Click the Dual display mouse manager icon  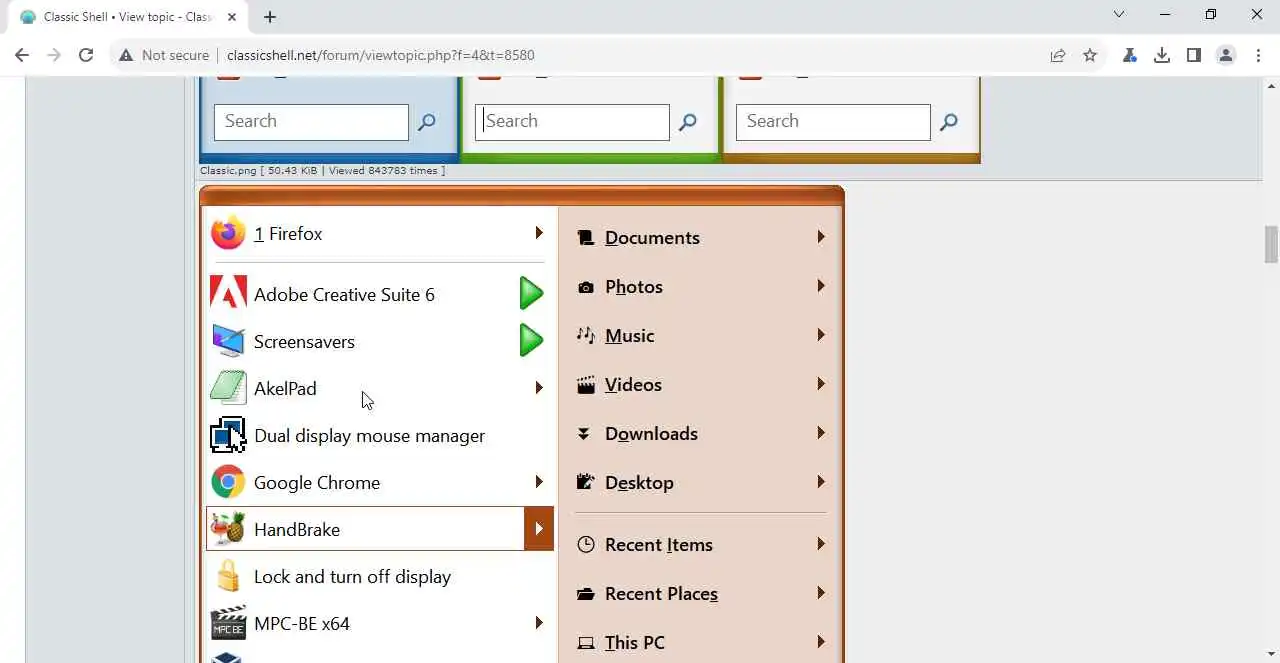pyautogui.click(x=228, y=435)
